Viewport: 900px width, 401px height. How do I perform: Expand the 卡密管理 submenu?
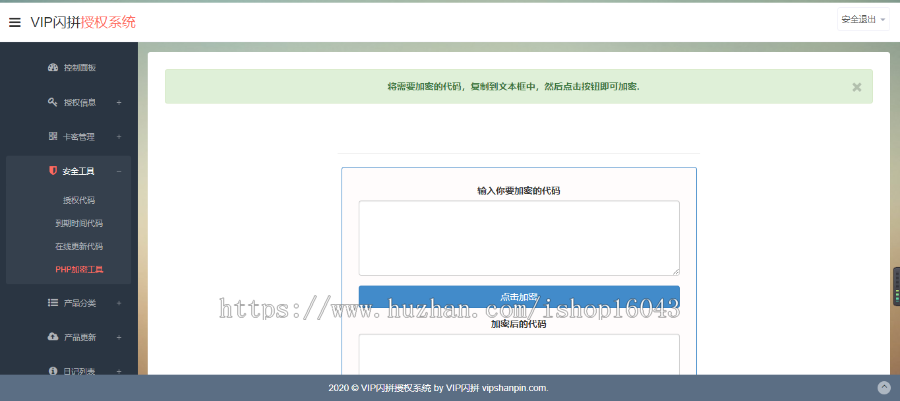pyautogui.click(x=119, y=136)
